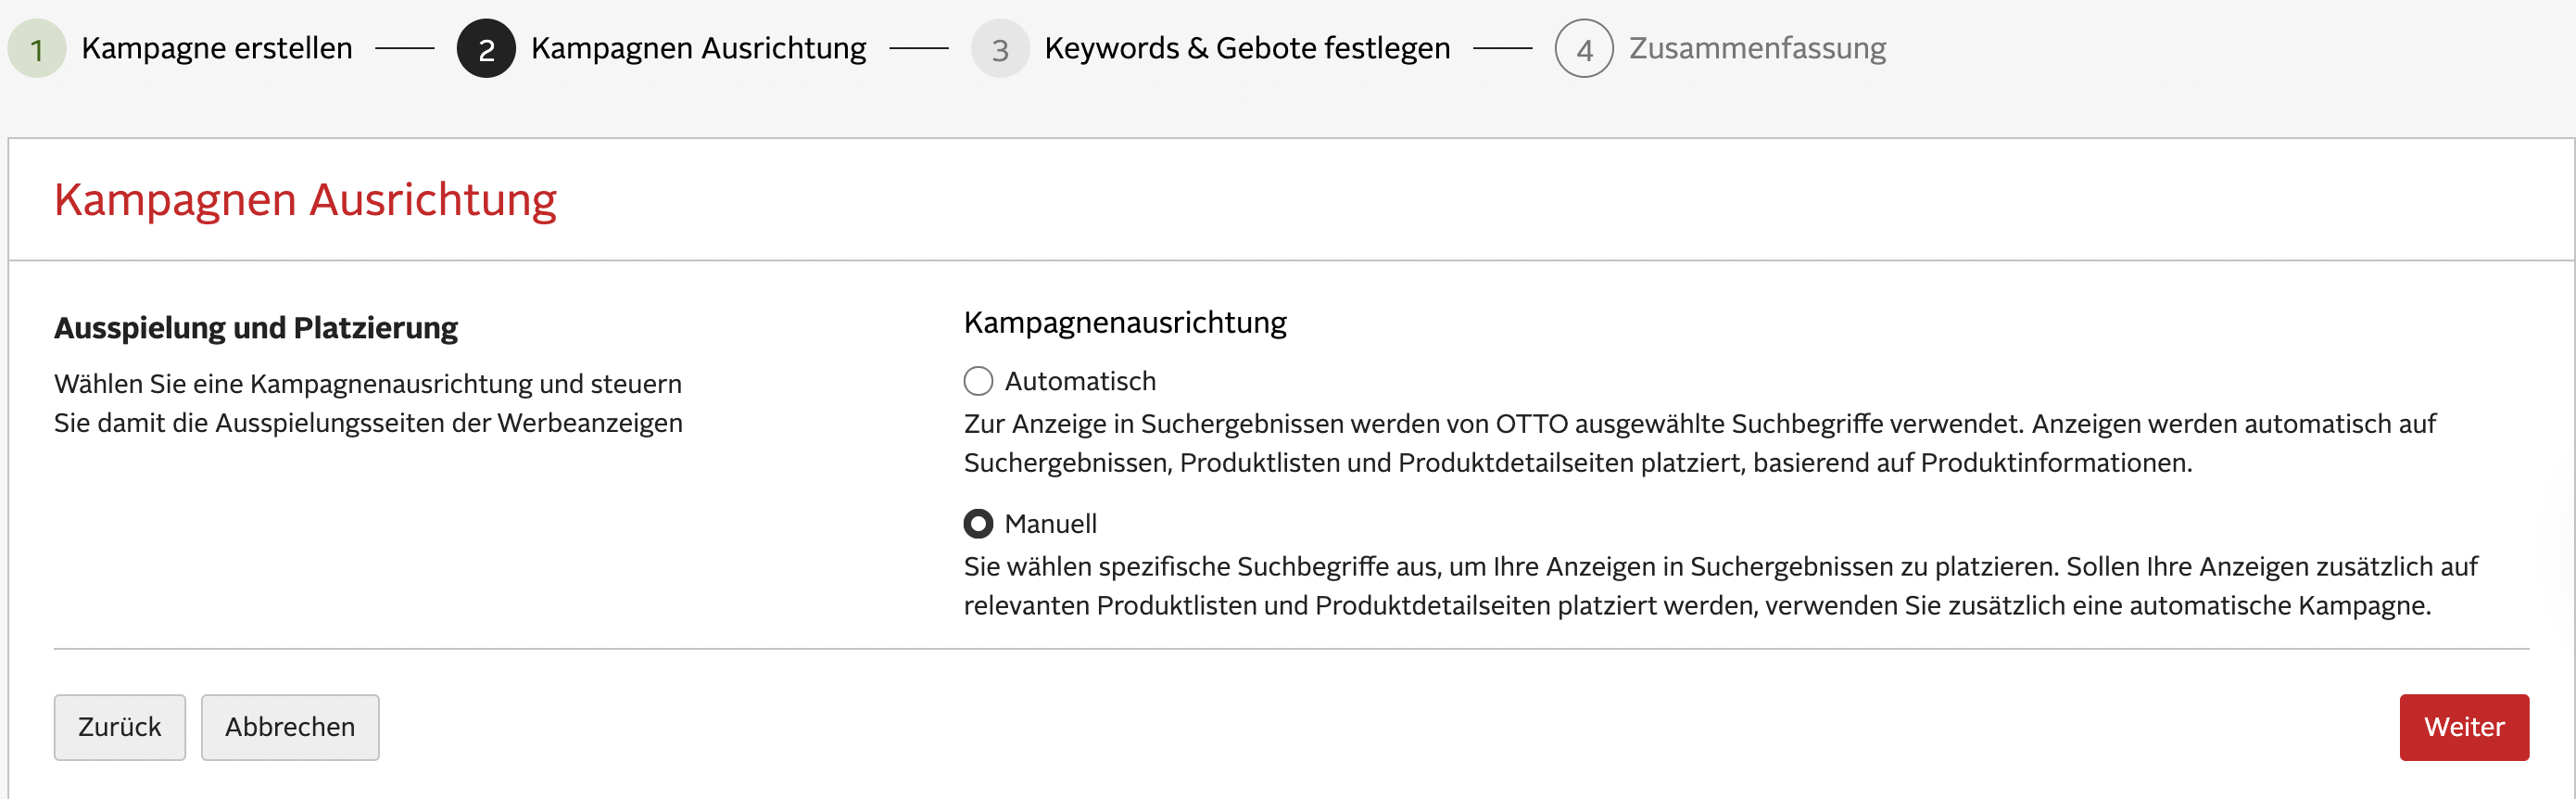Click the Kampagnen Ausrichtung stepper label
Viewport: 2576px width, 799px height.
click(x=698, y=48)
